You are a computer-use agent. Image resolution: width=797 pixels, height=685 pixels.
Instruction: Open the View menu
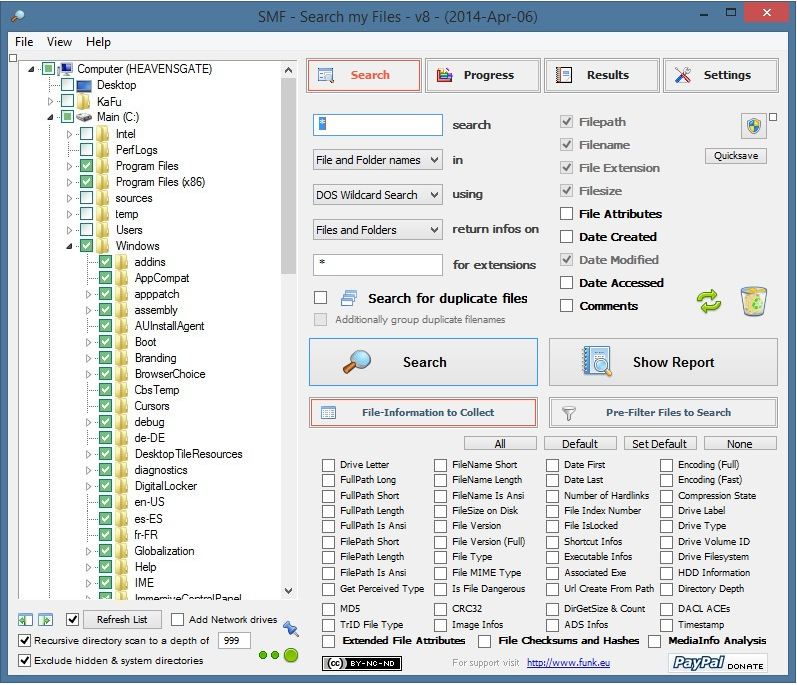59,42
